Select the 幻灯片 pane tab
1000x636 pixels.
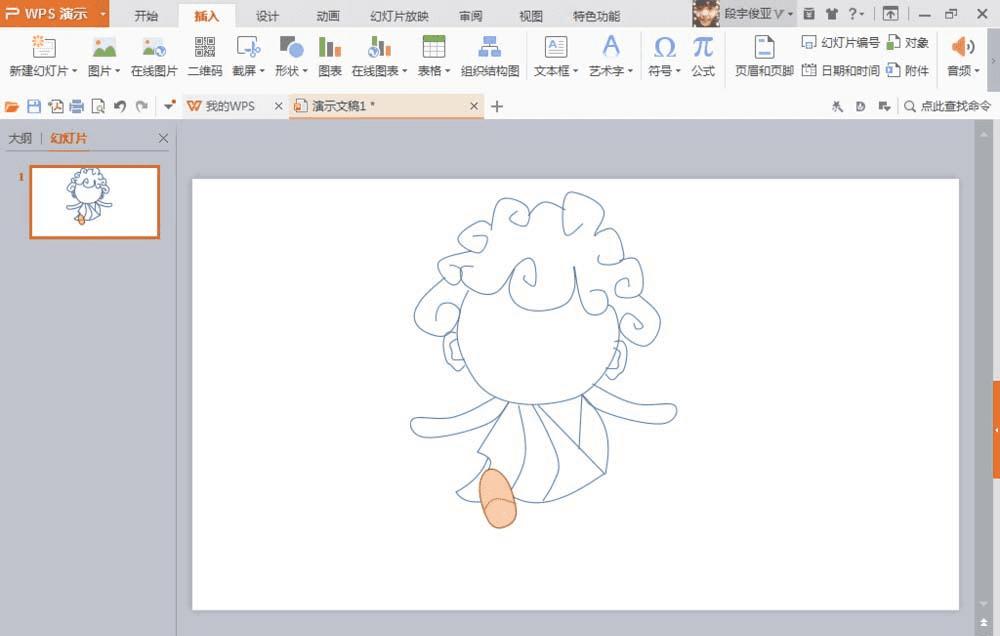point(69,138)
